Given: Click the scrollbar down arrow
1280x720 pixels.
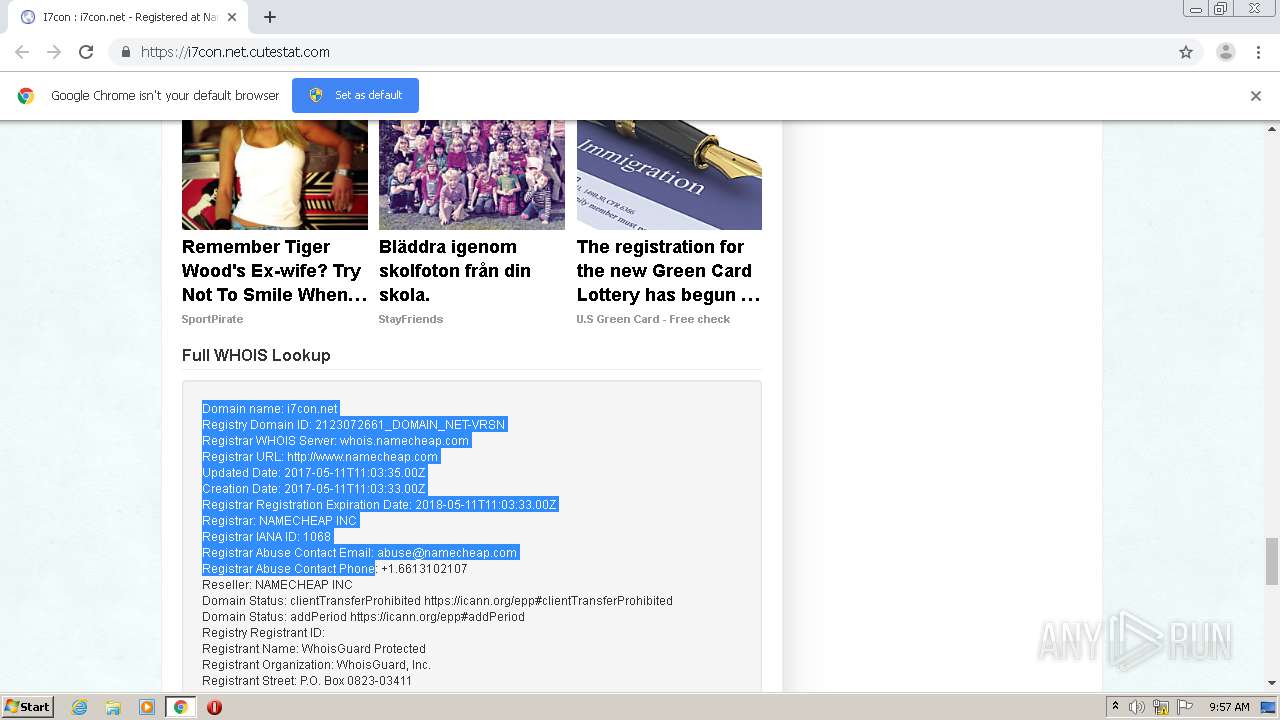Looking at the screenshot, I should click(1272, 683).
